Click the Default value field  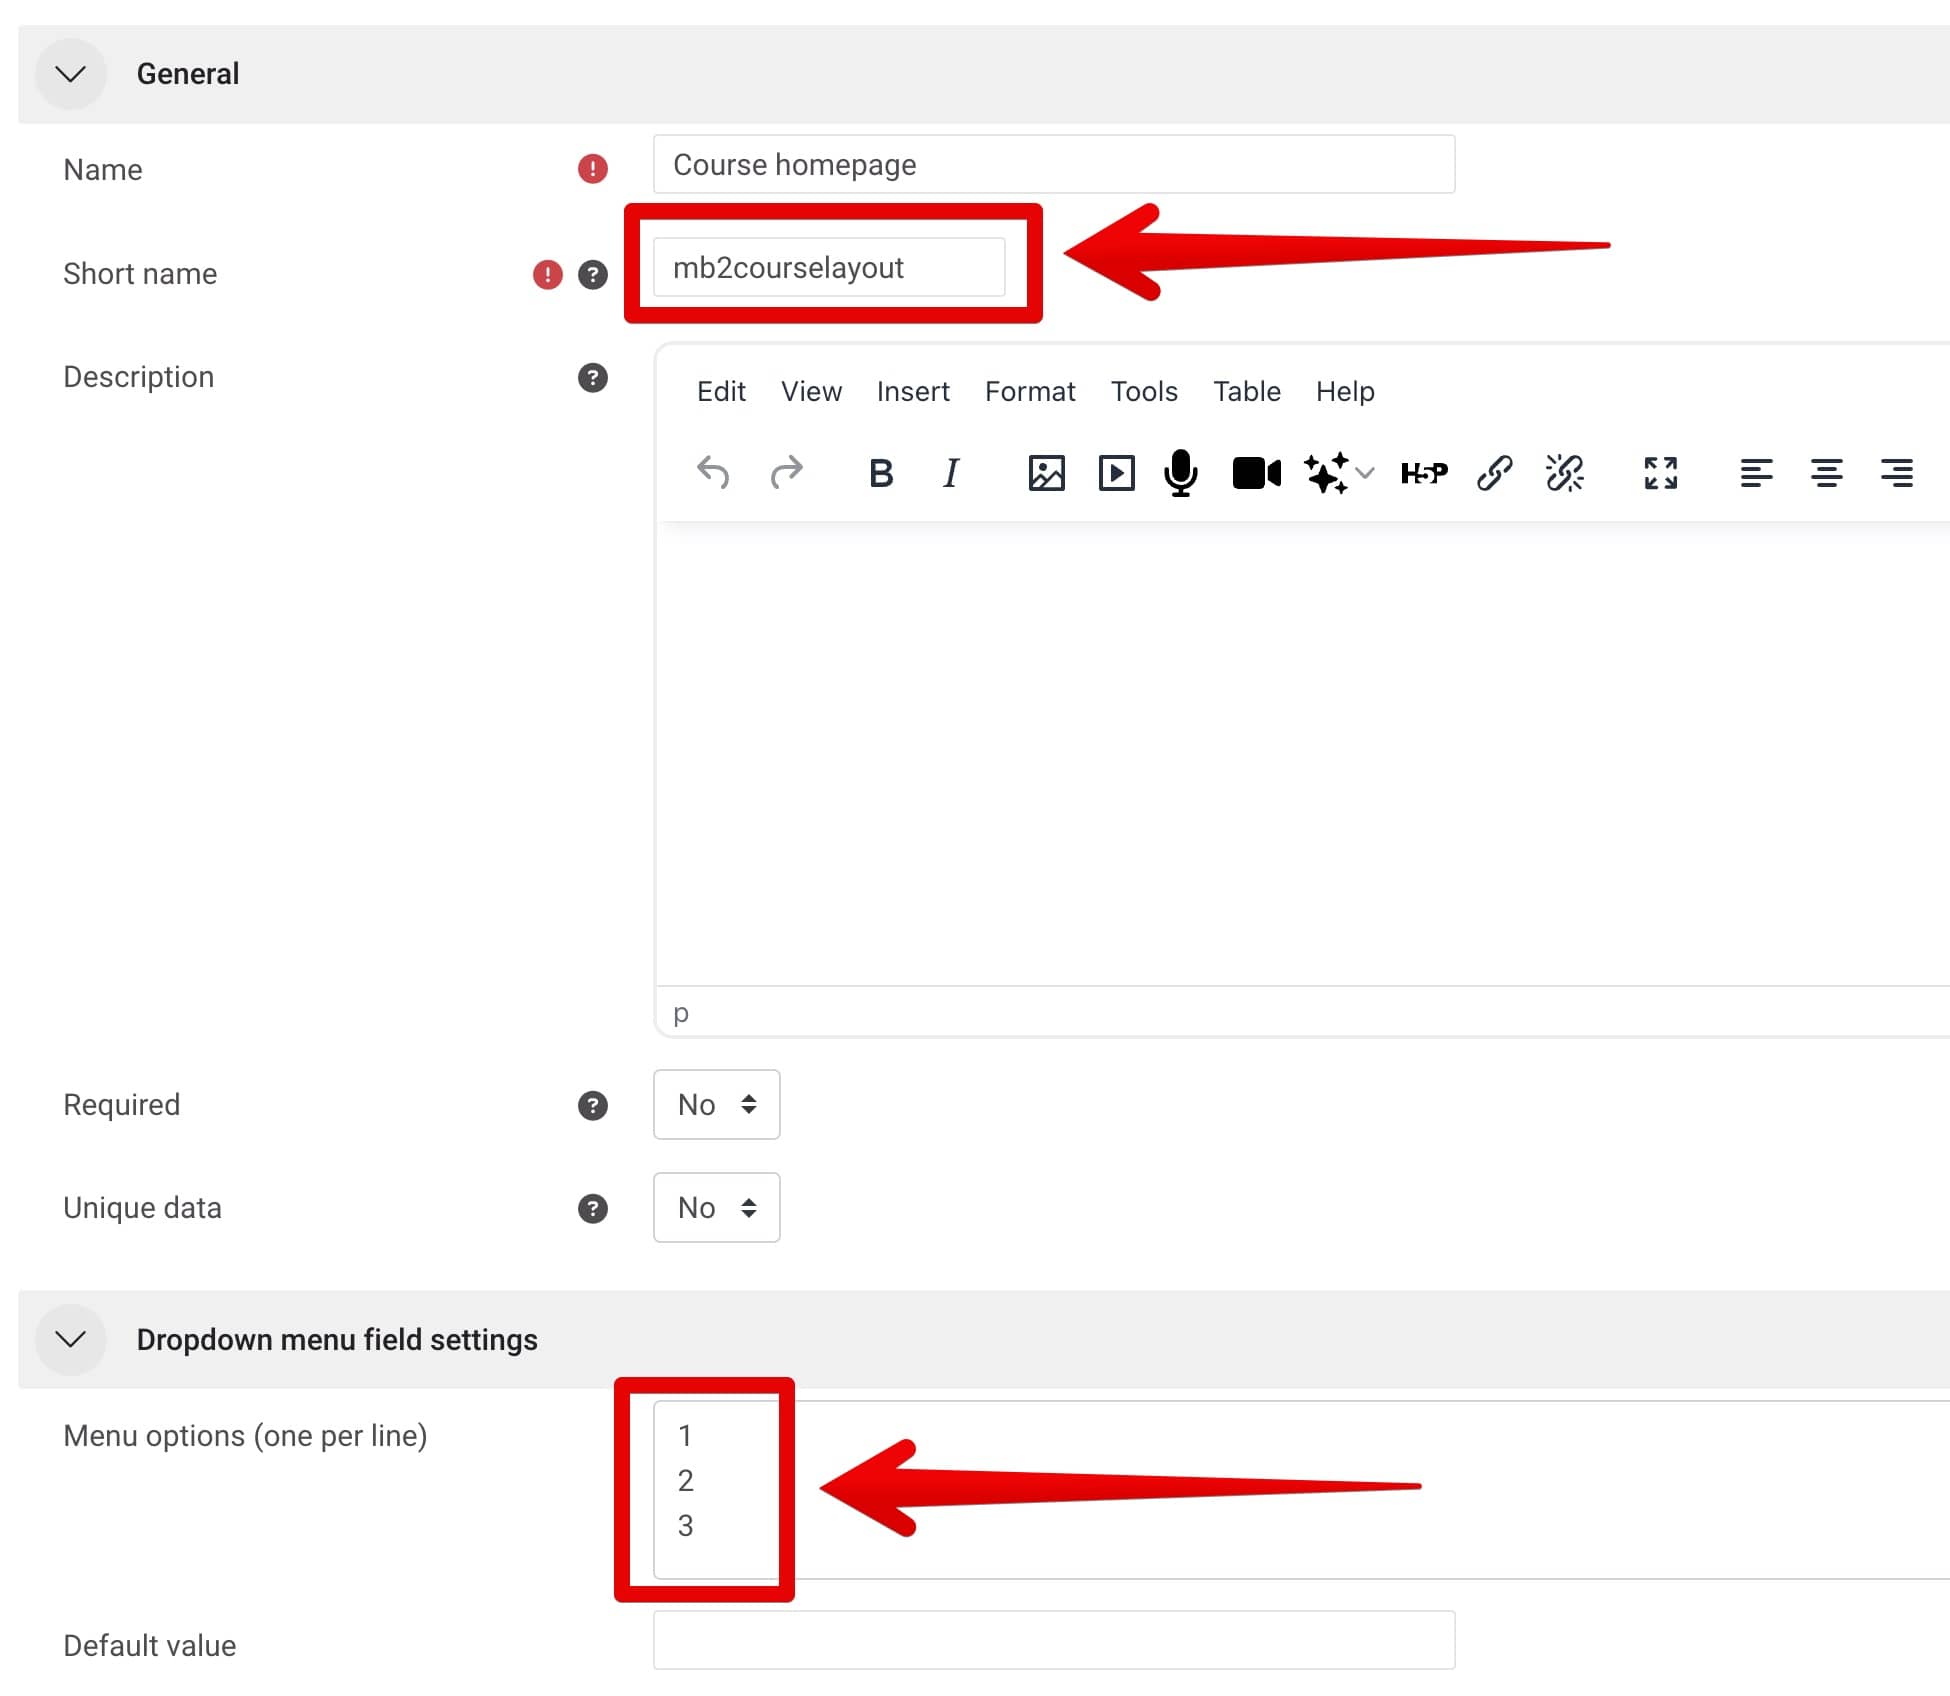tap(1054, 1640)
